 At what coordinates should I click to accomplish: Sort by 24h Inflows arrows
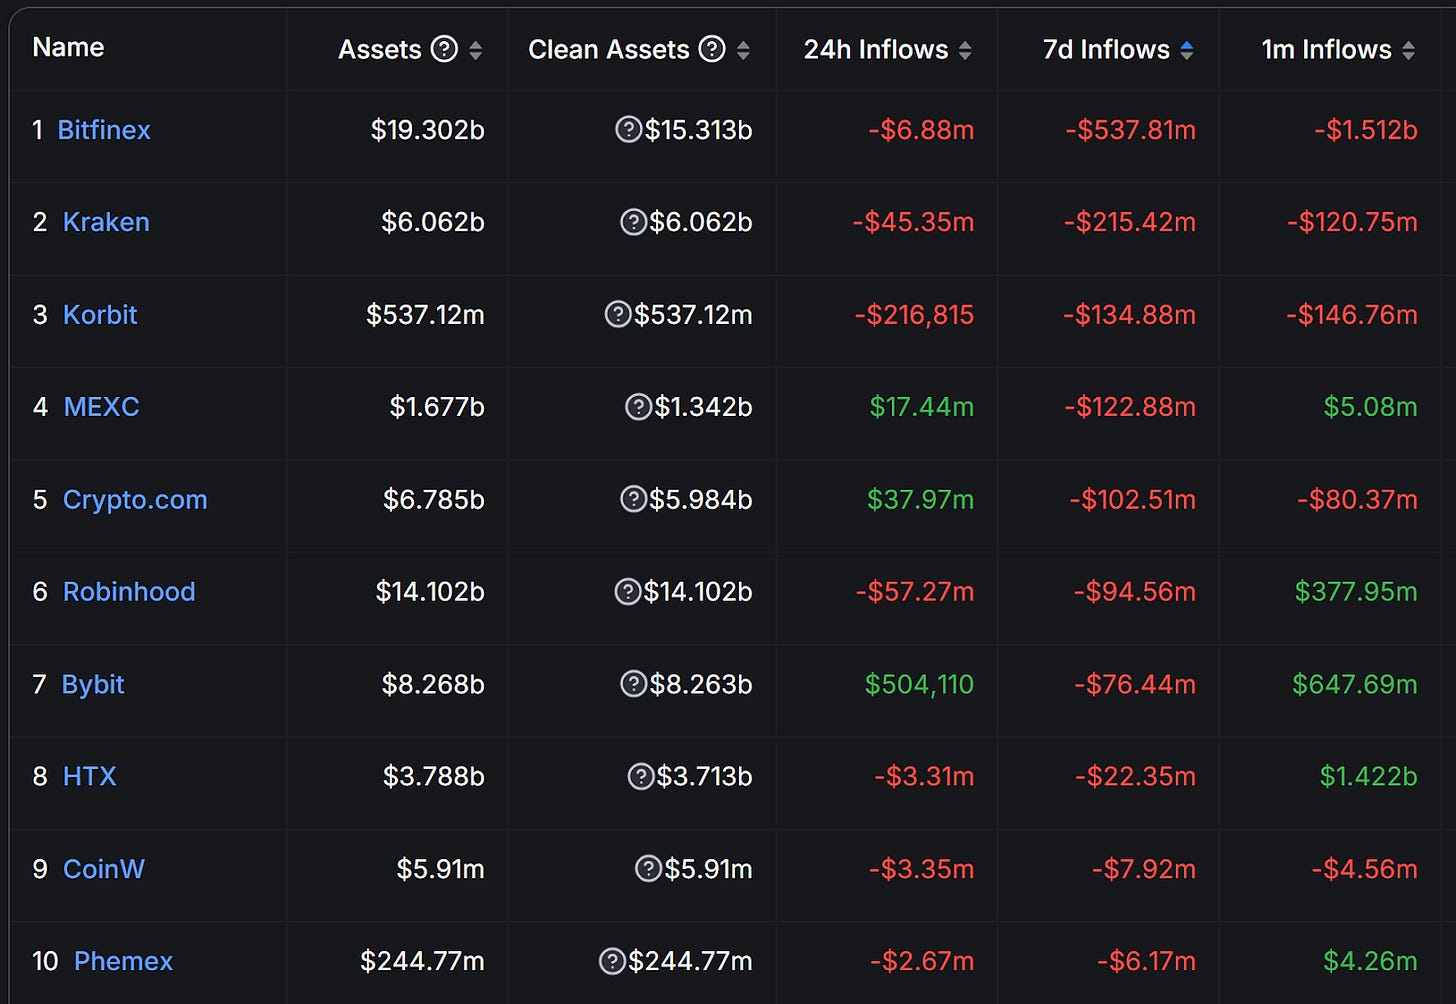point(965,50)
